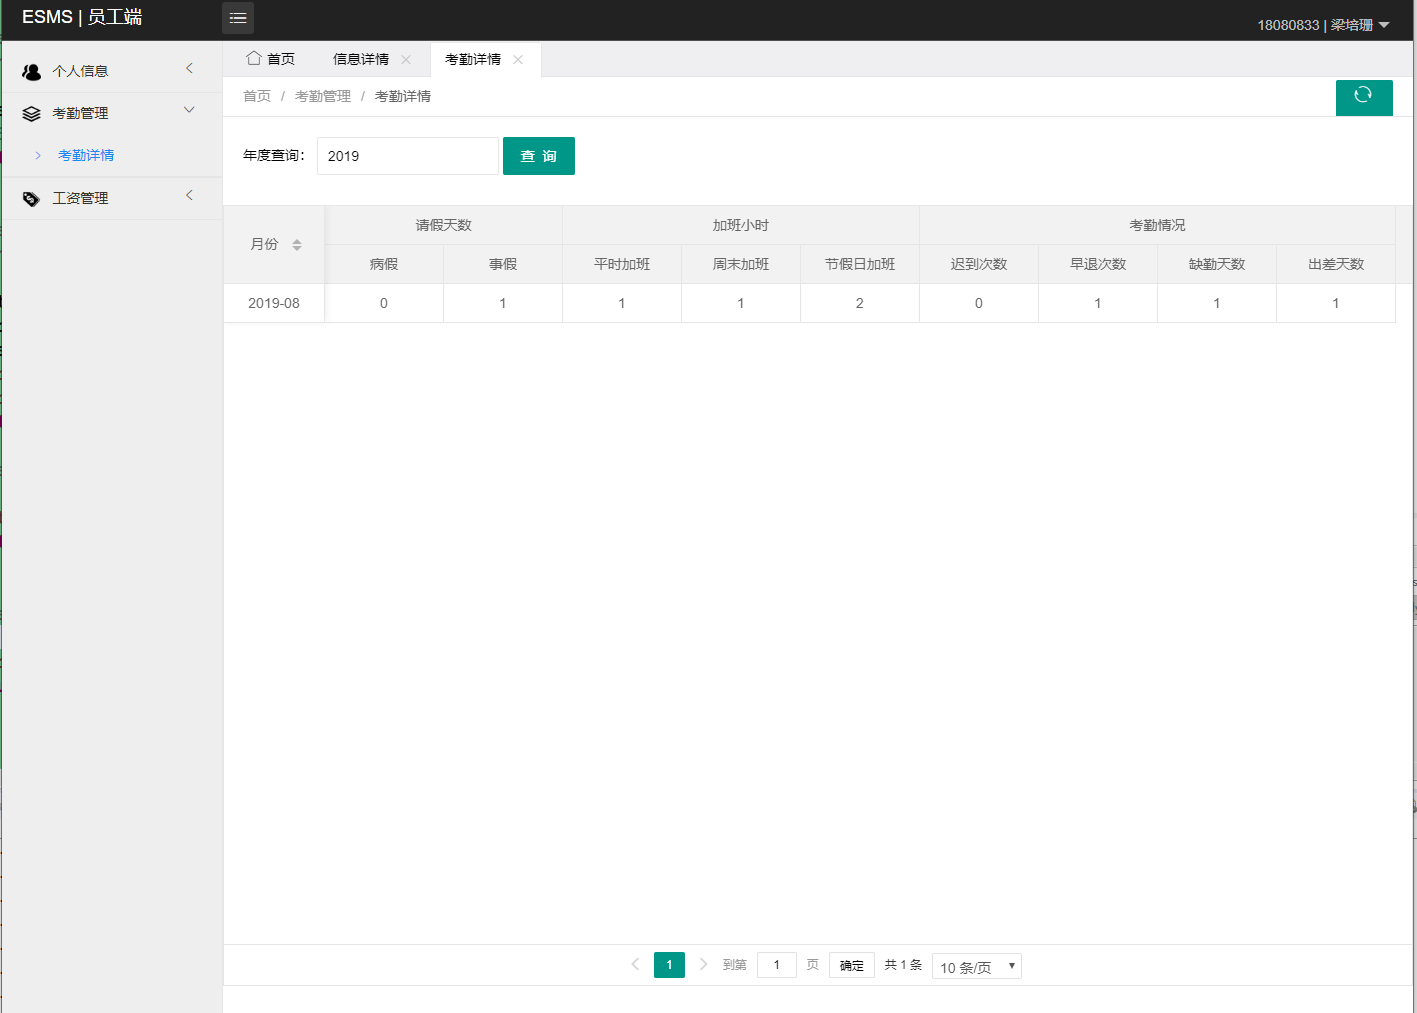The image size is (1417, 1013).
Task: Click the home icon on the 首页 tab
Action: point(254,59)
